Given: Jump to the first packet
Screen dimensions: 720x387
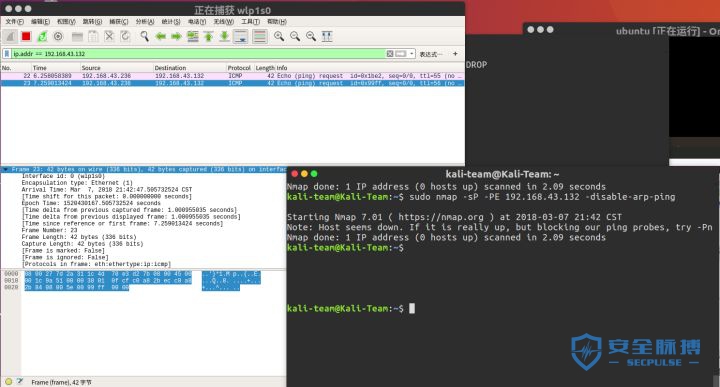Looking at the screenshot, I should (x=208, y=36).
